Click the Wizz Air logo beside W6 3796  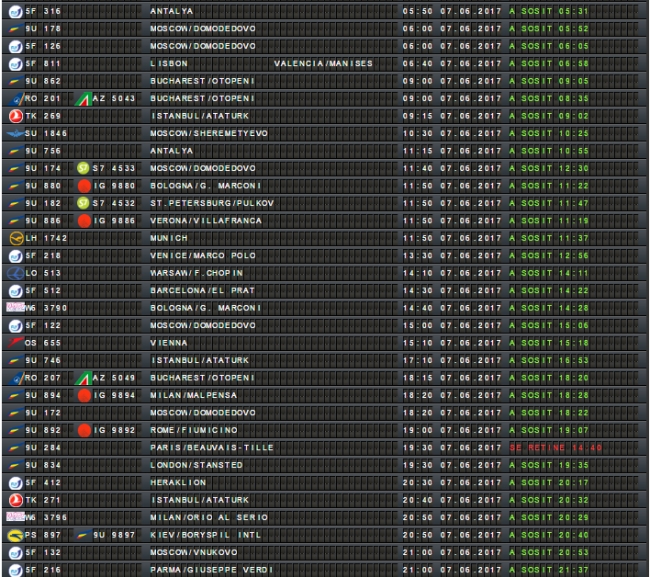15,516
